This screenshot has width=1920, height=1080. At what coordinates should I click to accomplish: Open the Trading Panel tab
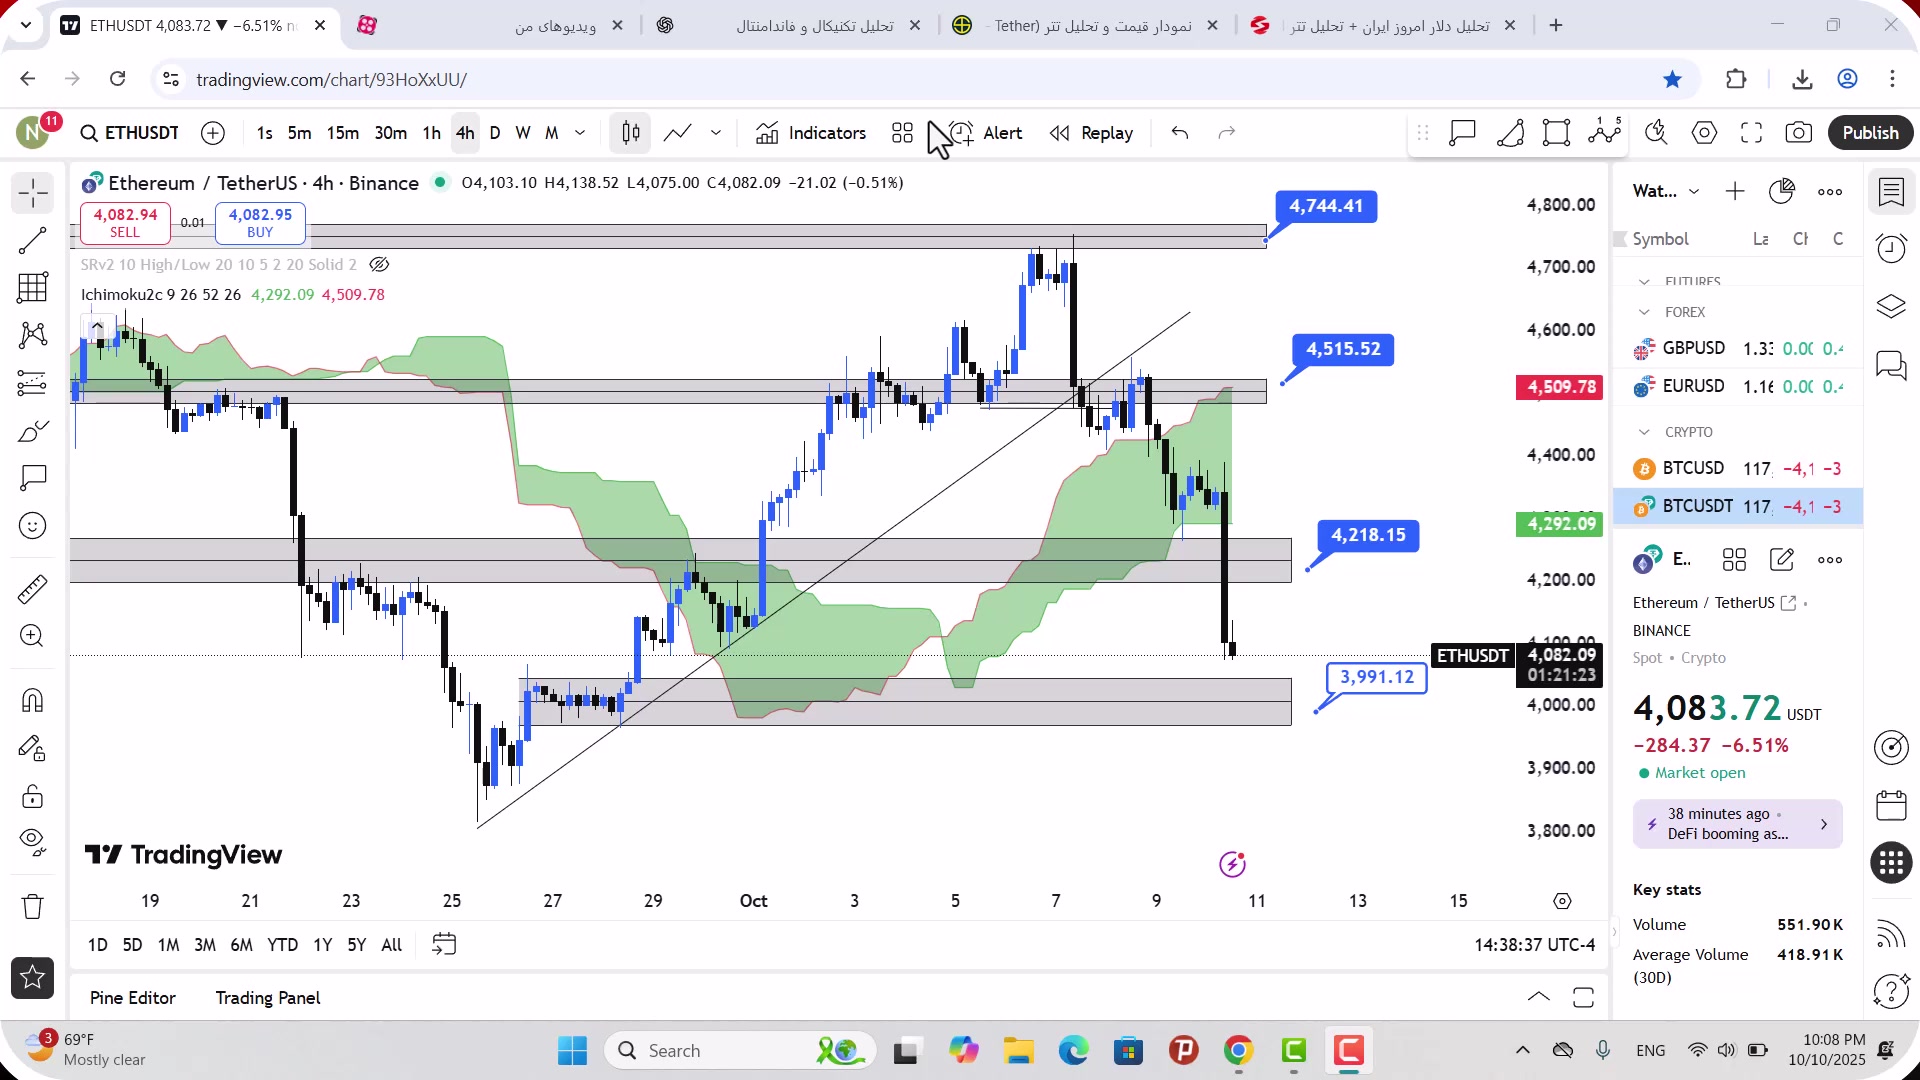pos(268,998)
